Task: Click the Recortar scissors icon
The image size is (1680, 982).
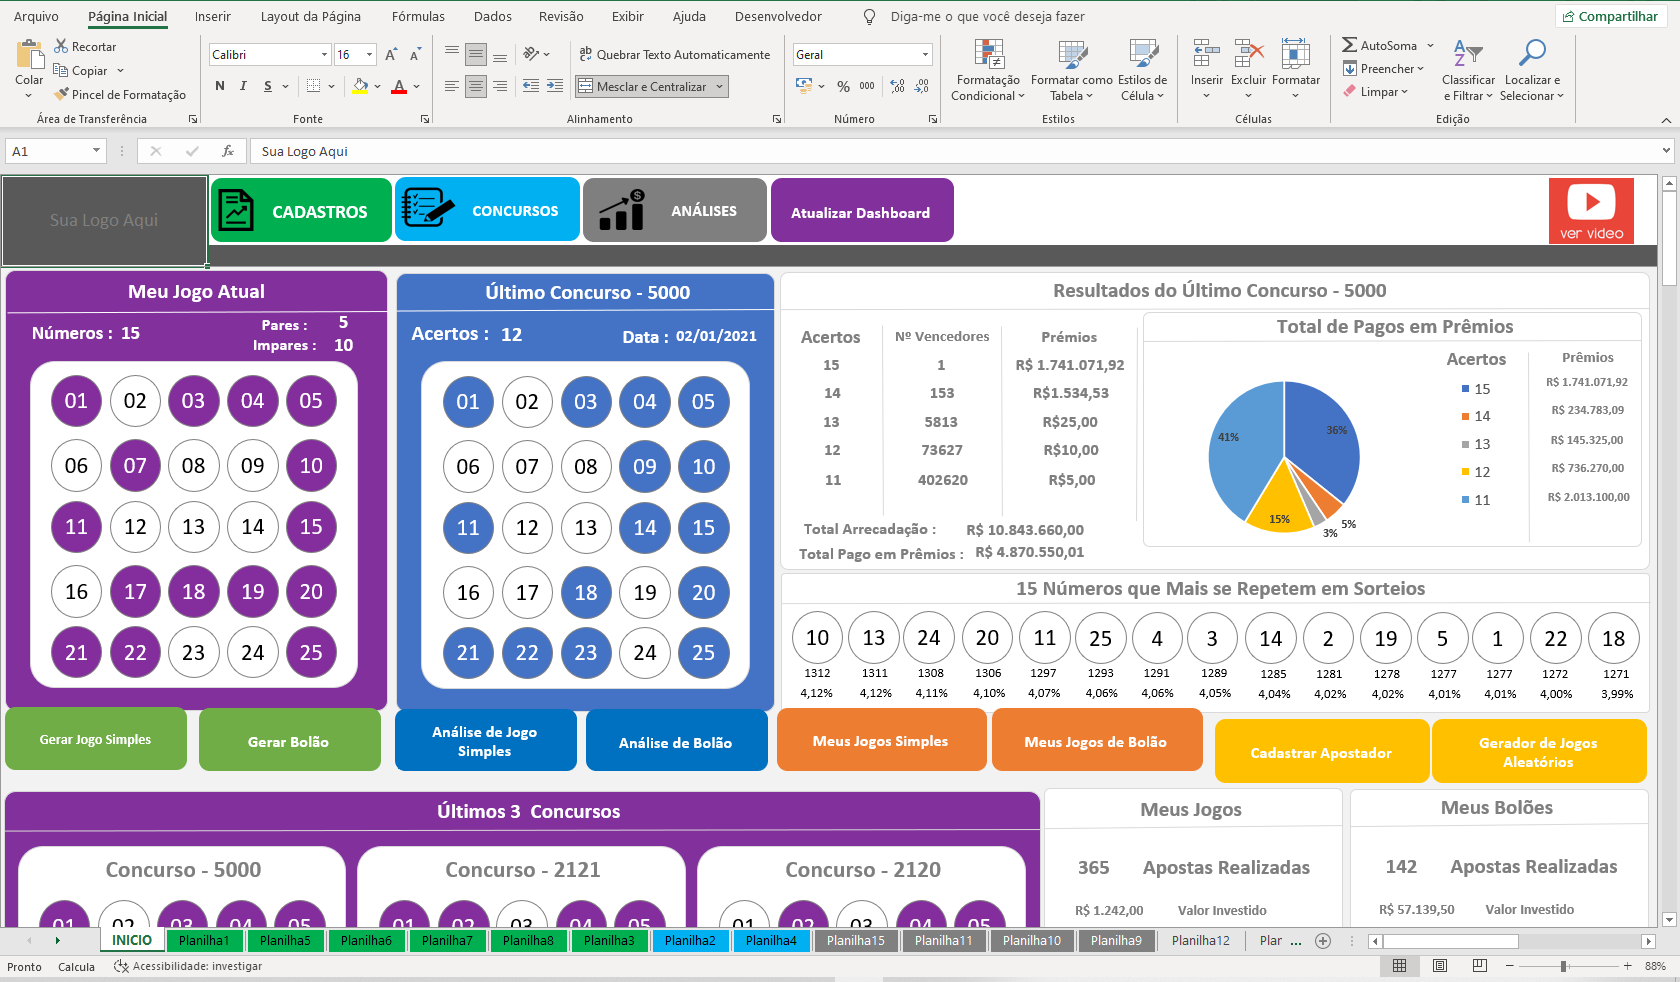Action: tap(61, 46)
